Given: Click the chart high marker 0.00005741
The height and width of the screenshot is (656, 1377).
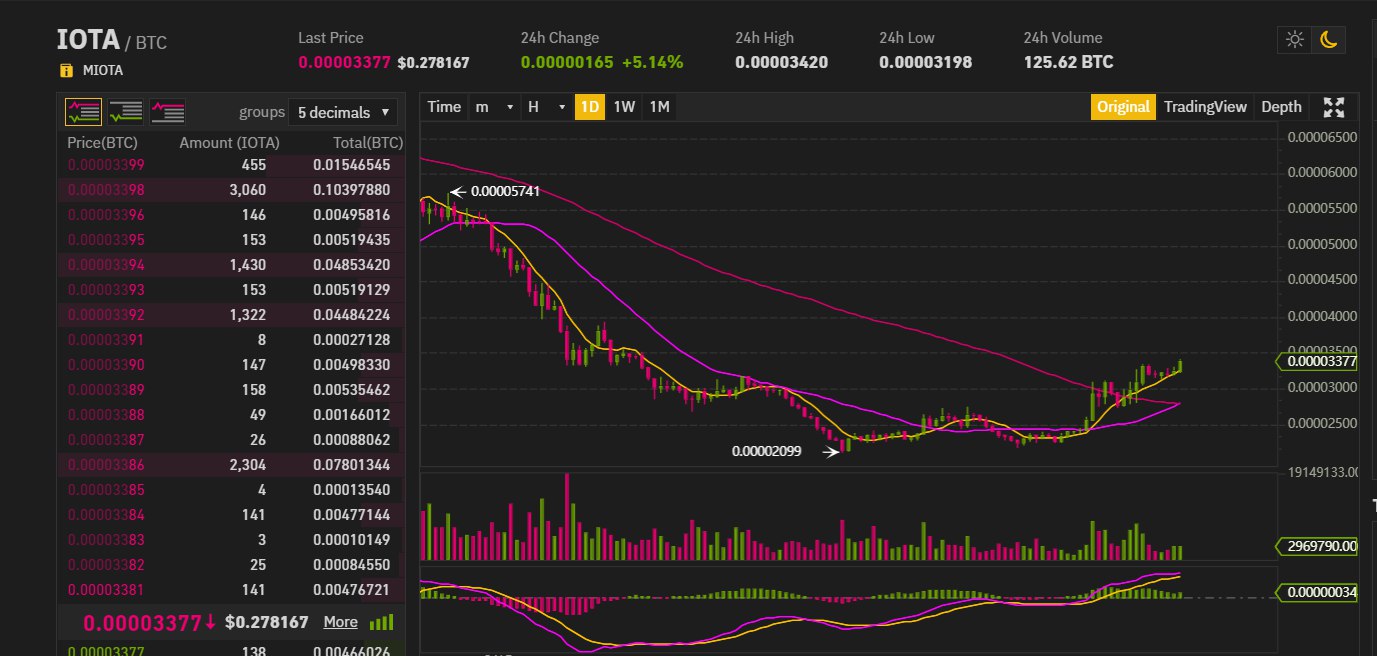Looking at the screenshot, I should tap(505, 191).
